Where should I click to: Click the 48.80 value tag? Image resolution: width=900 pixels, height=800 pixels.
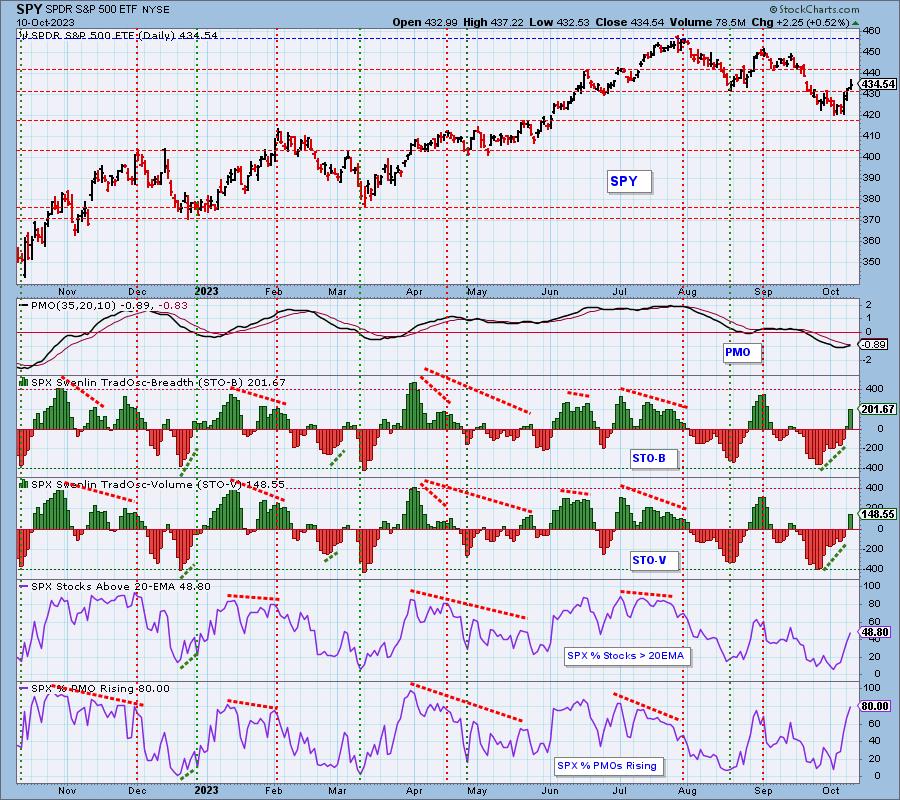coord(875,632)
